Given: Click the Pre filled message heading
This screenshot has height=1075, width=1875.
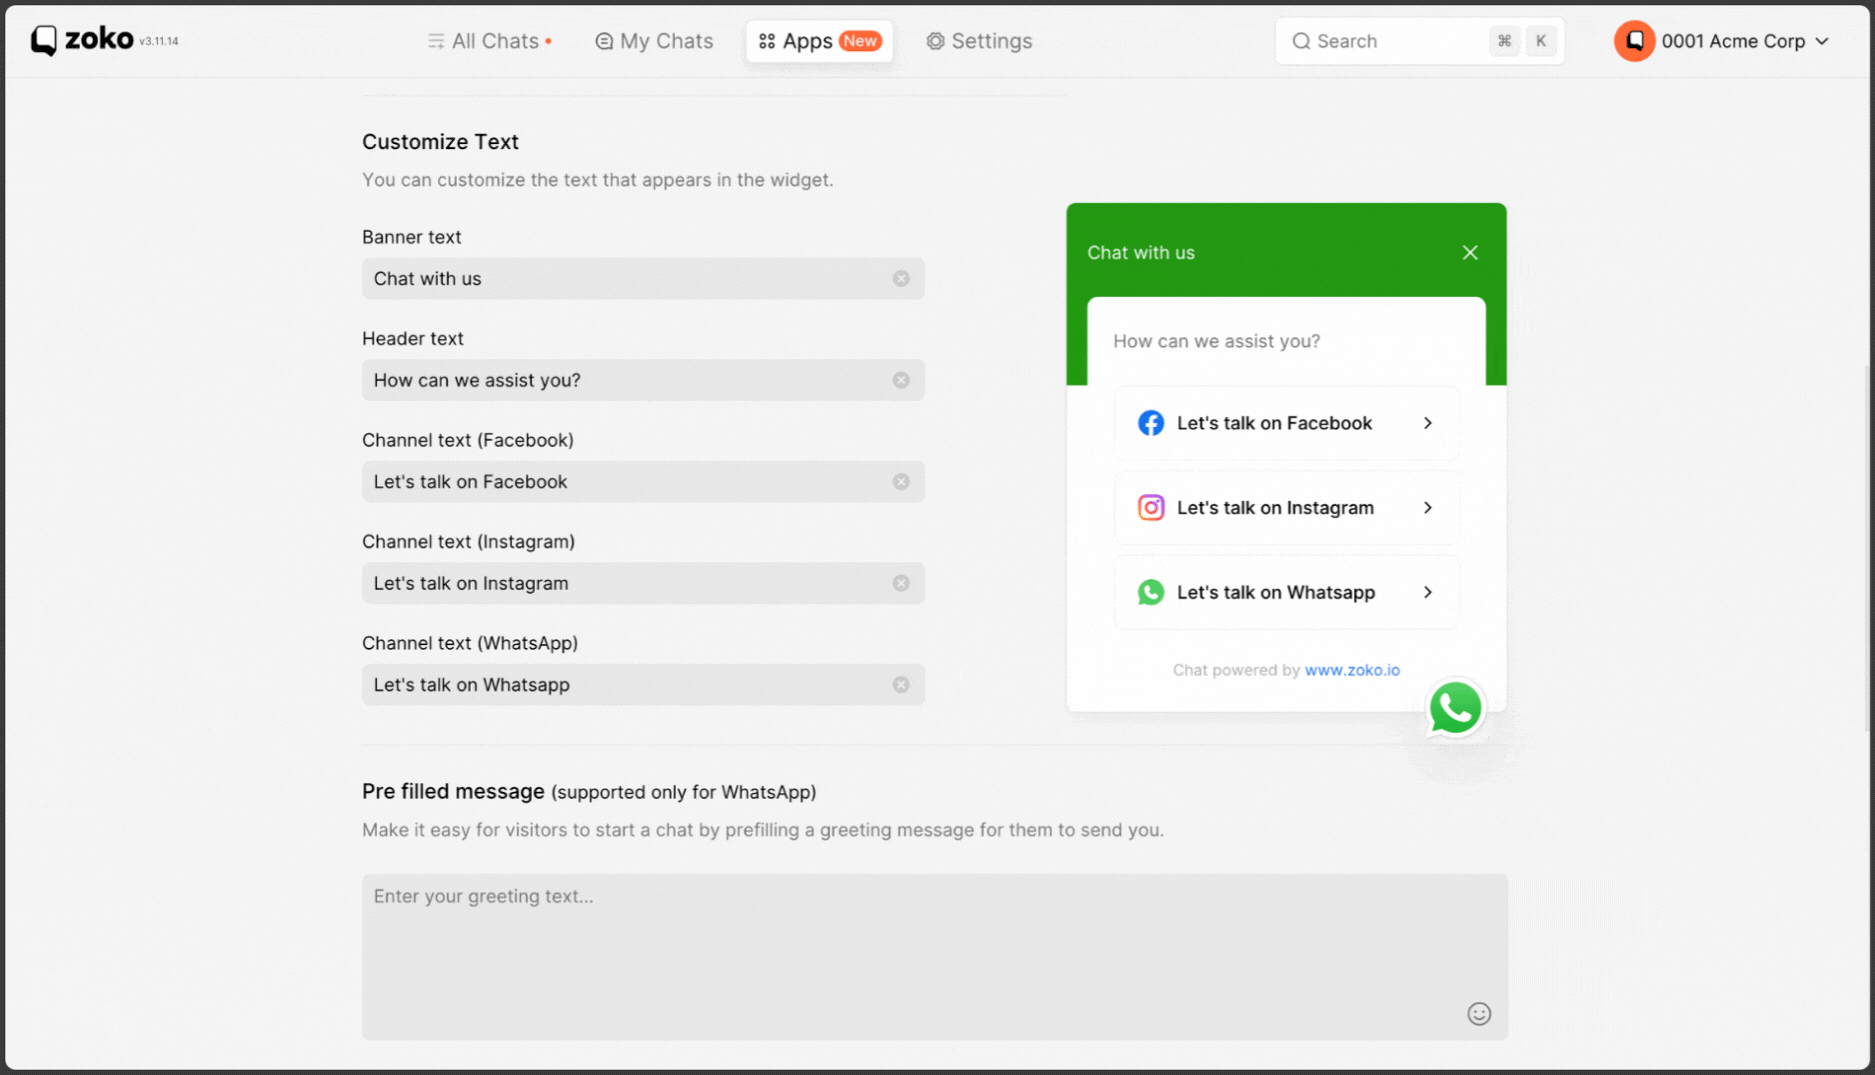Looking at the screenshot, I should (x=453, y=792).
